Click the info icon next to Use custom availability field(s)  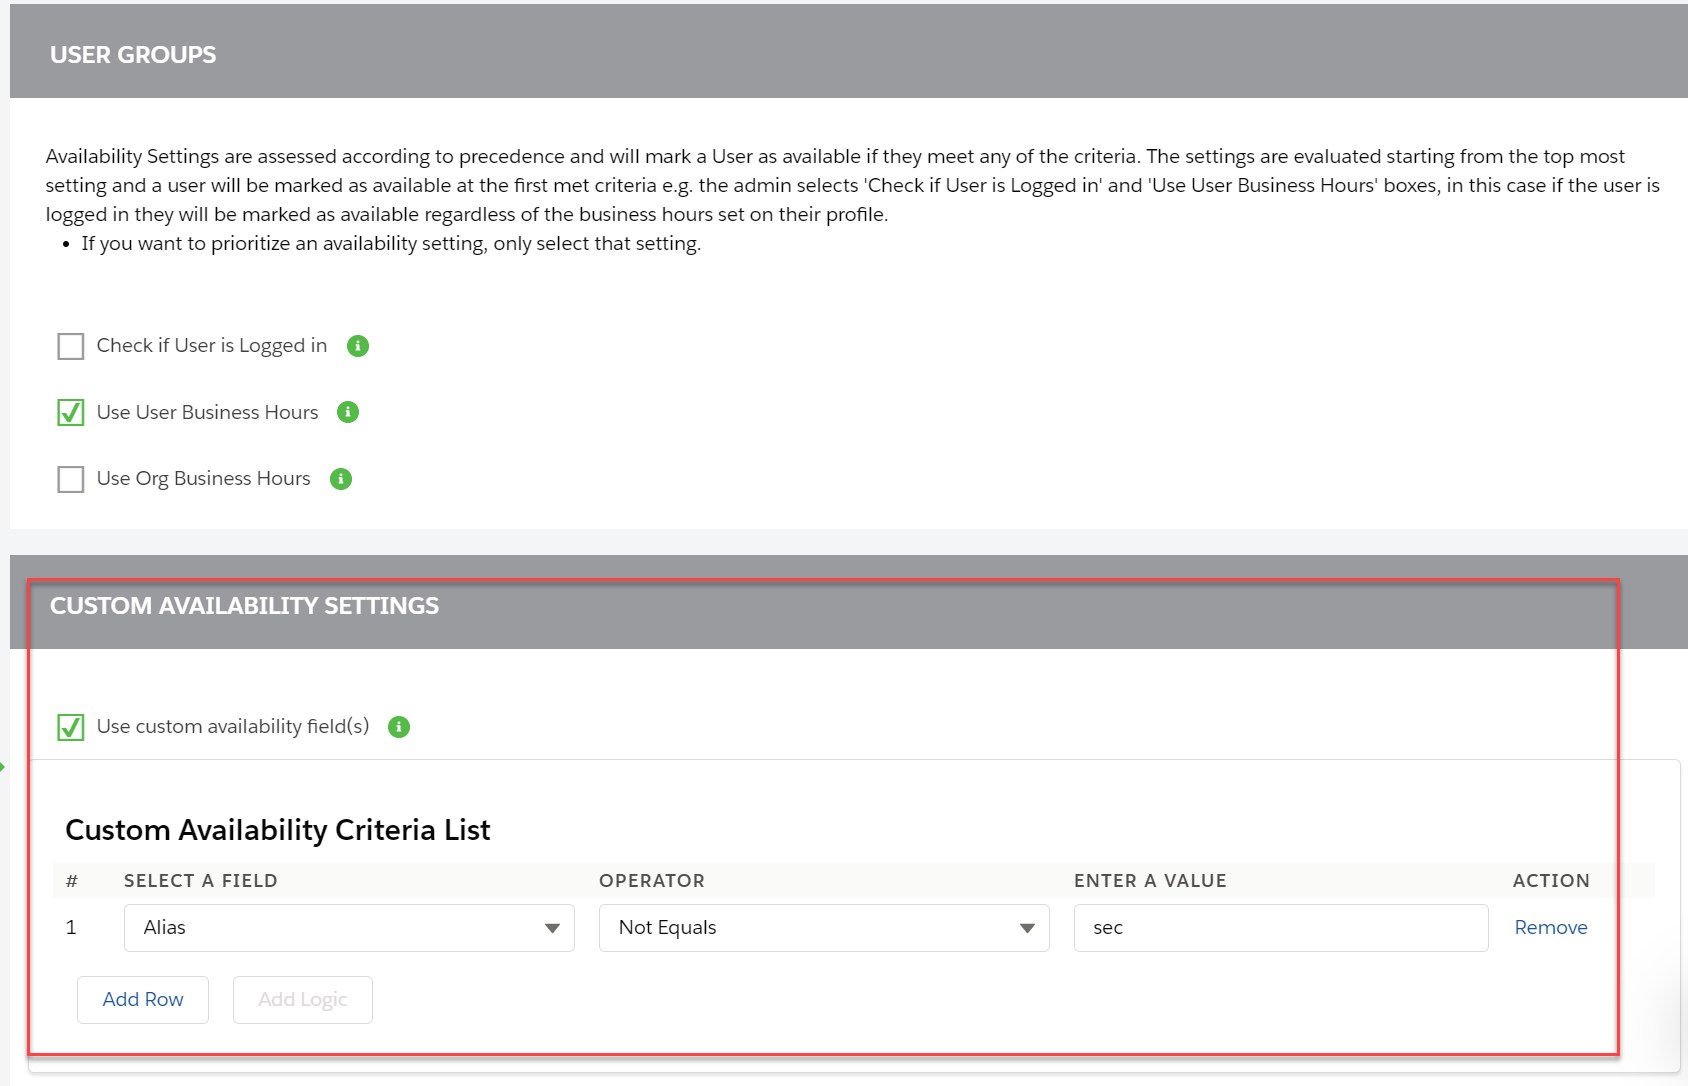click(398, 727)
